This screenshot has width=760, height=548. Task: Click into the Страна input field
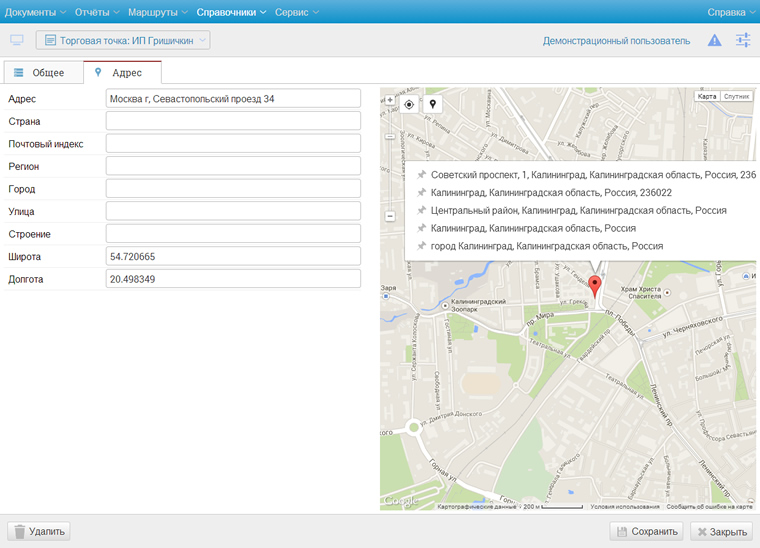[233, 121]
